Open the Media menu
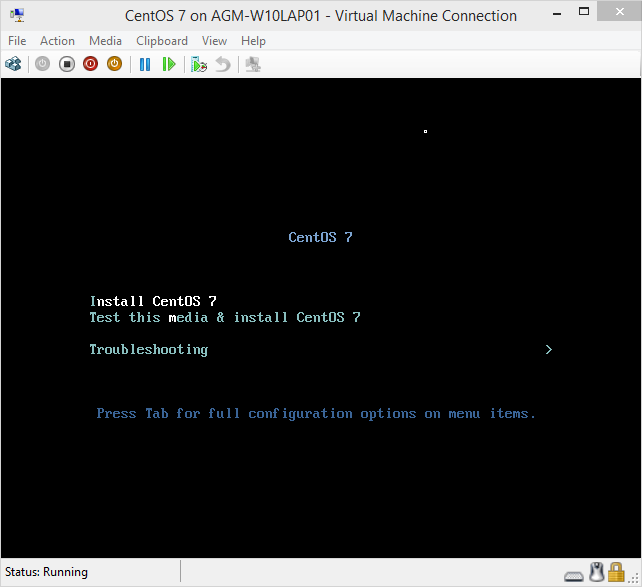Viewport: 642px width, 587px height. 105,41
